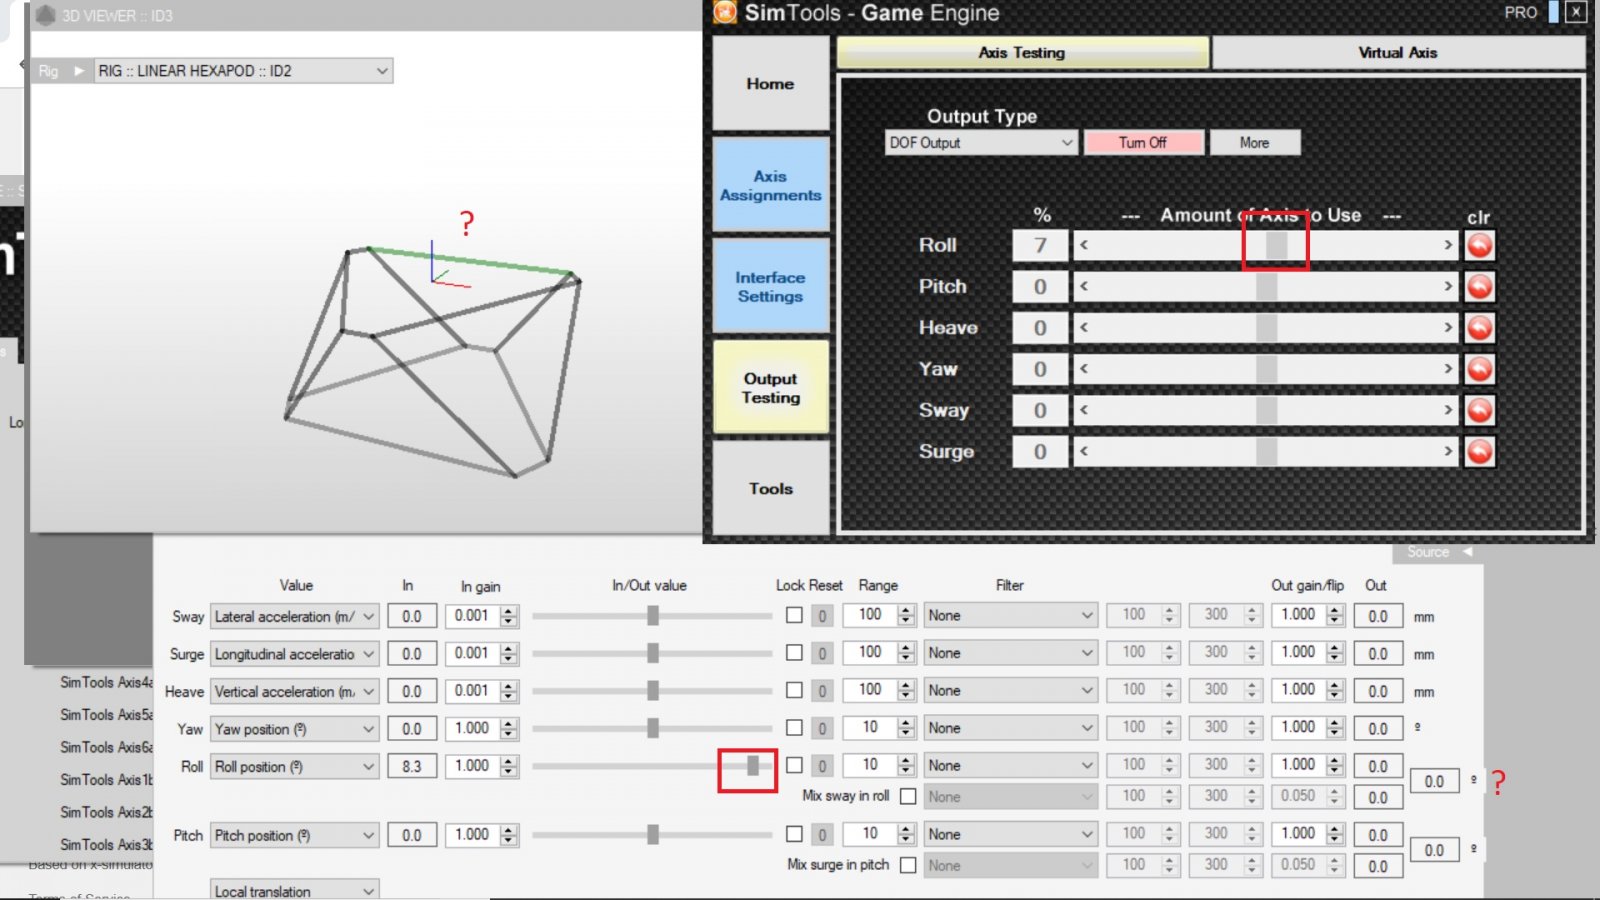Click the right arrow of the Yaw axis slider
This screenshot has width=1600, height=900.
click(x=1448, y=369)
